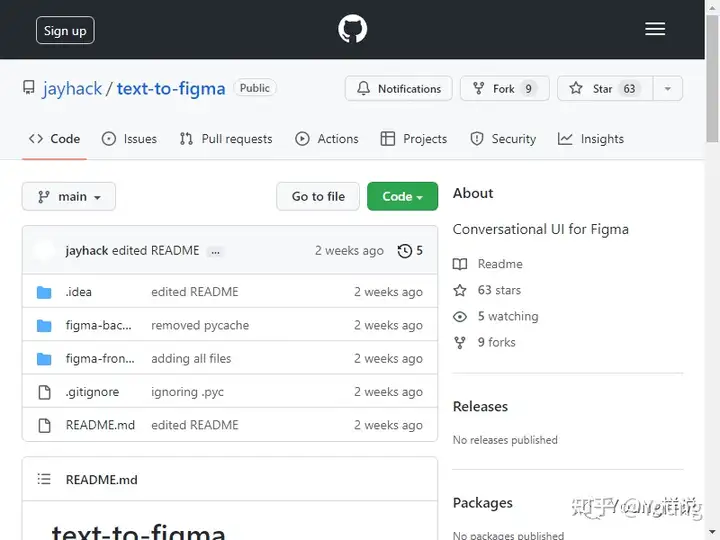
Task: Open the text-to-figma repository link
Action: point(171,88)
